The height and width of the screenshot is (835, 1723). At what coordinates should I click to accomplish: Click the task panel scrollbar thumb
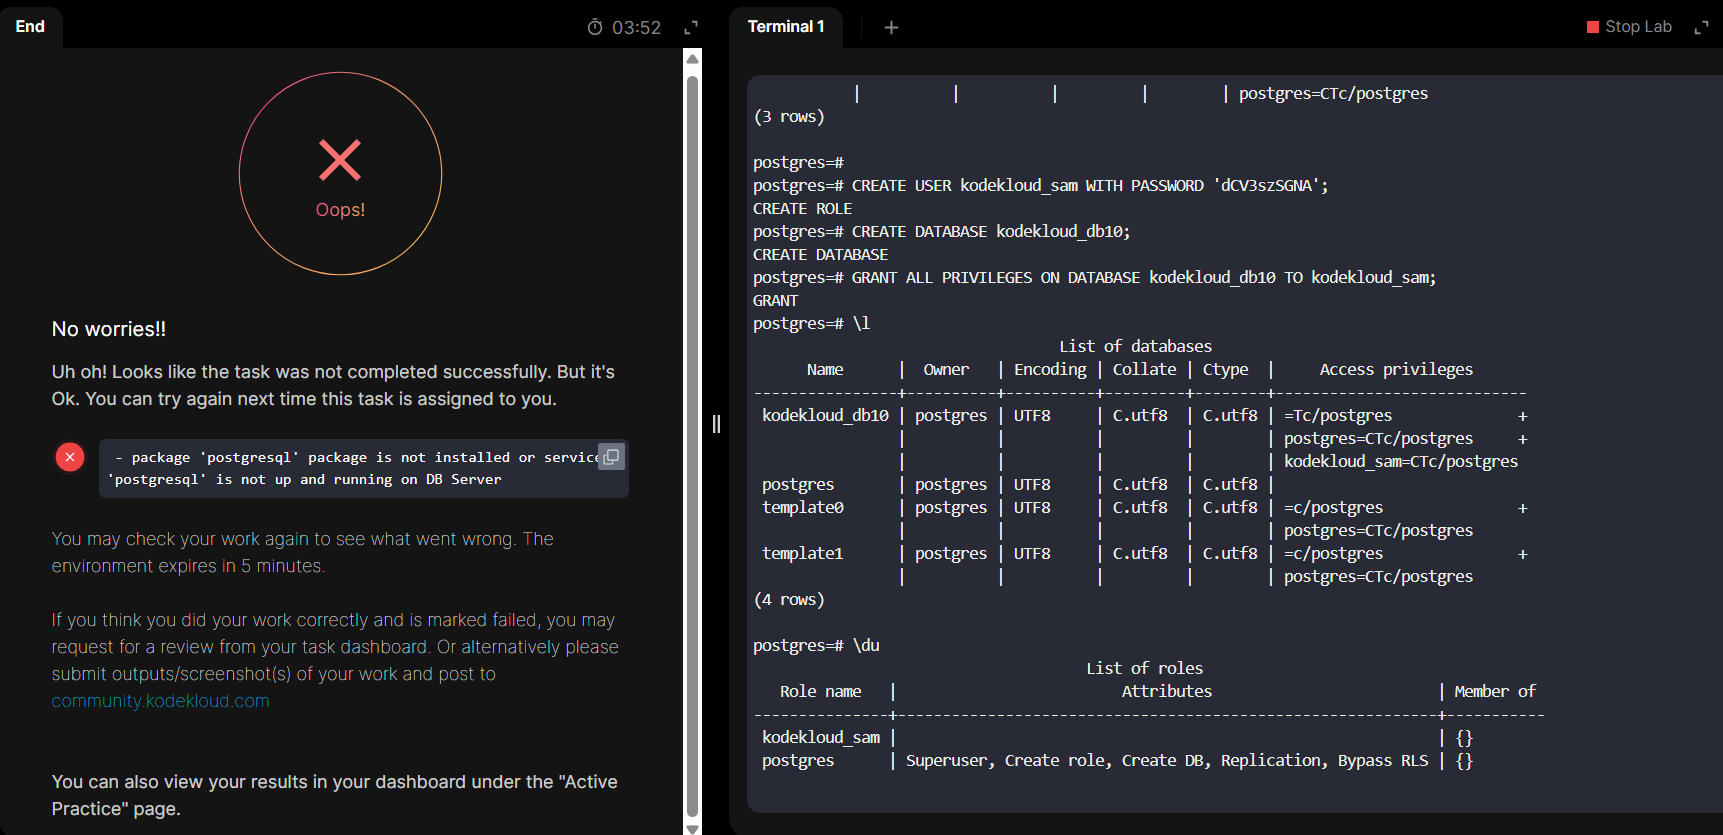(x=692, y=440)
